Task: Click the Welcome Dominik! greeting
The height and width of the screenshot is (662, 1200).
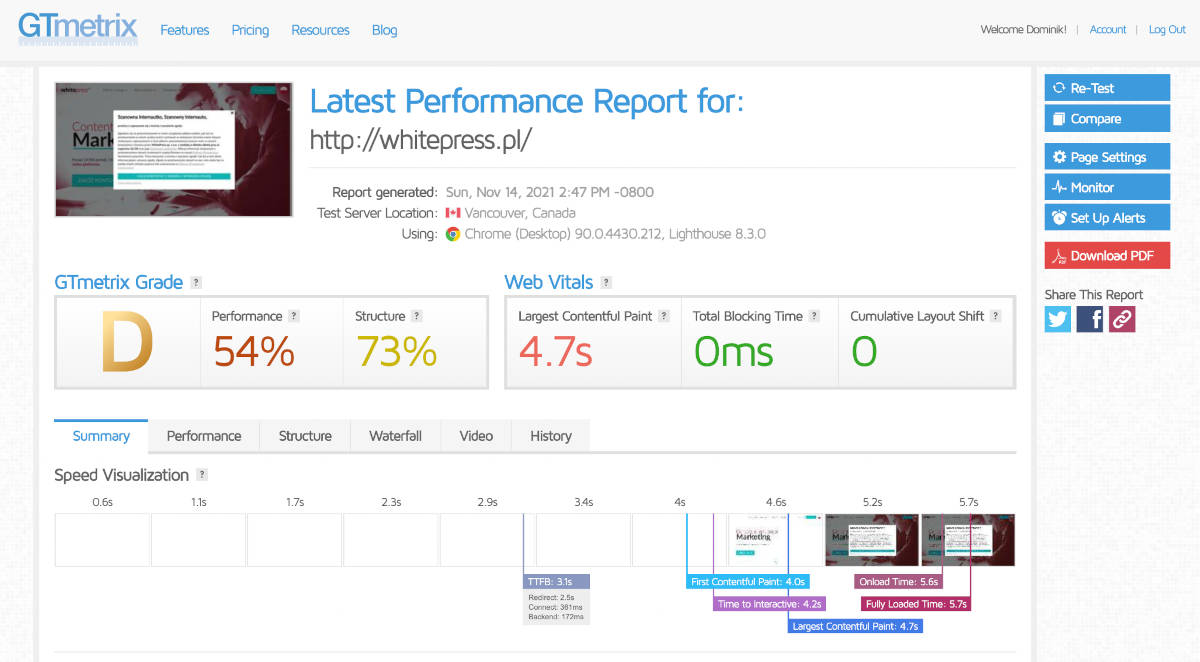Action: [1023, 30]
